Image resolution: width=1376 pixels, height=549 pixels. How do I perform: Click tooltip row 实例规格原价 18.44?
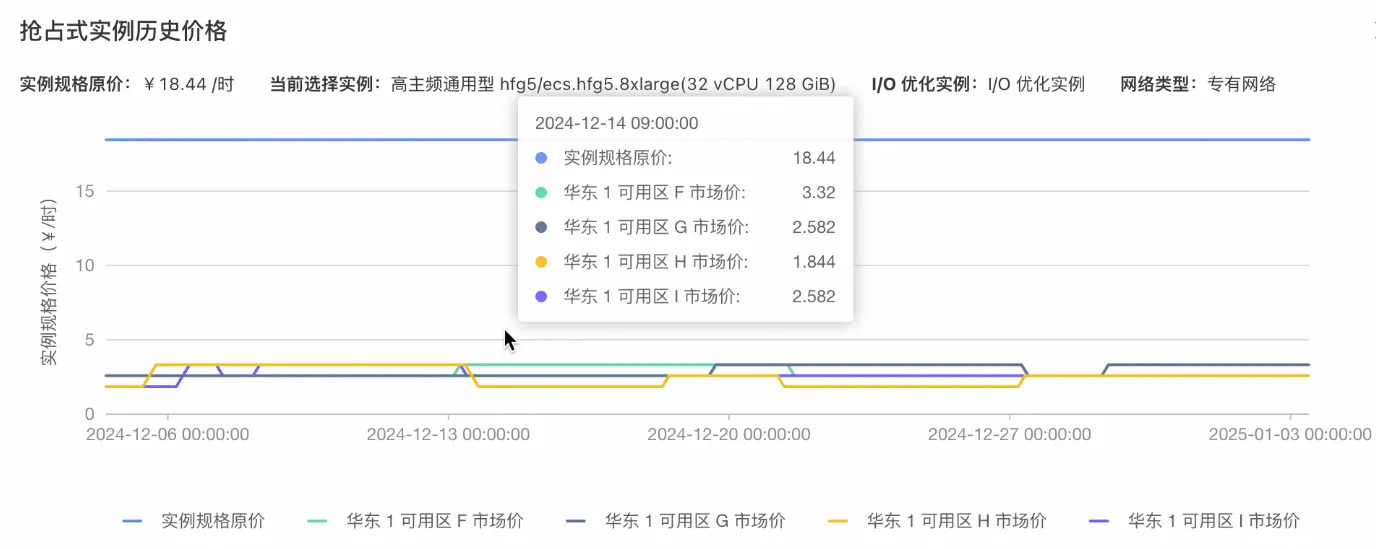pos(685,158)
